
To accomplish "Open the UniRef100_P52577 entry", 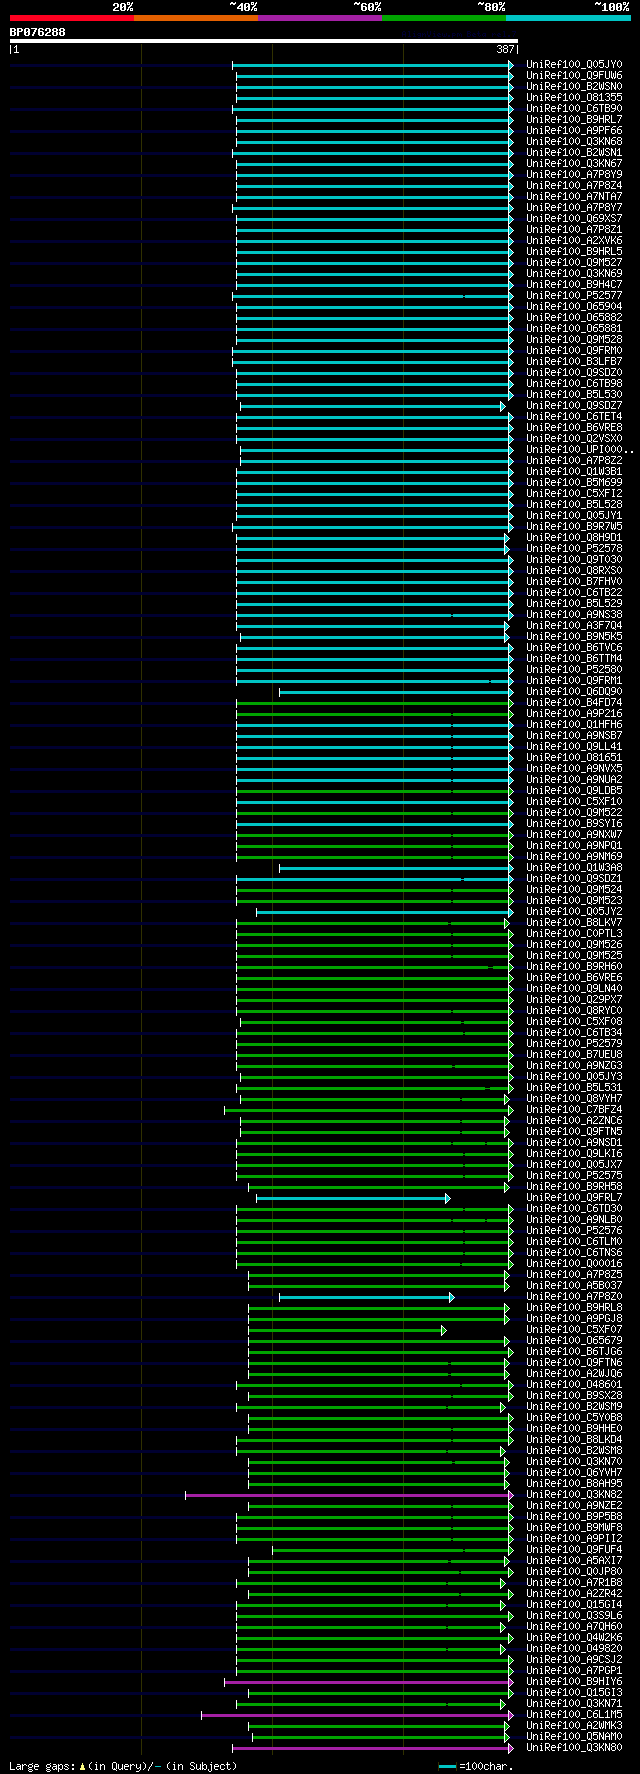I will click(x=574, y=296).
